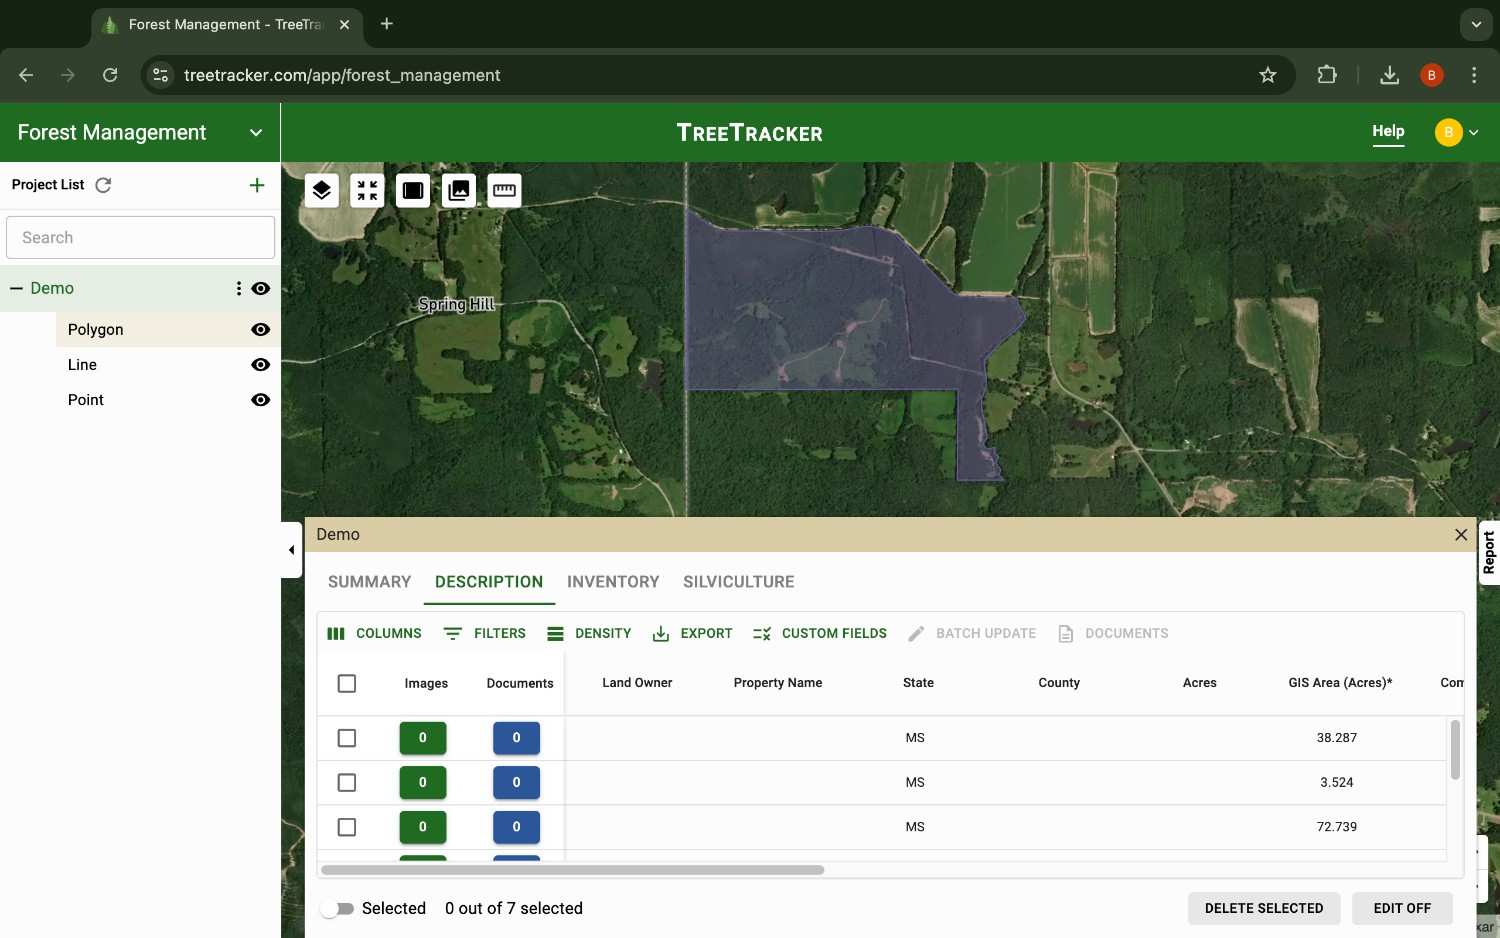Select the basemap switcher icon
1500x938 pixels.
tap(413, 190)
